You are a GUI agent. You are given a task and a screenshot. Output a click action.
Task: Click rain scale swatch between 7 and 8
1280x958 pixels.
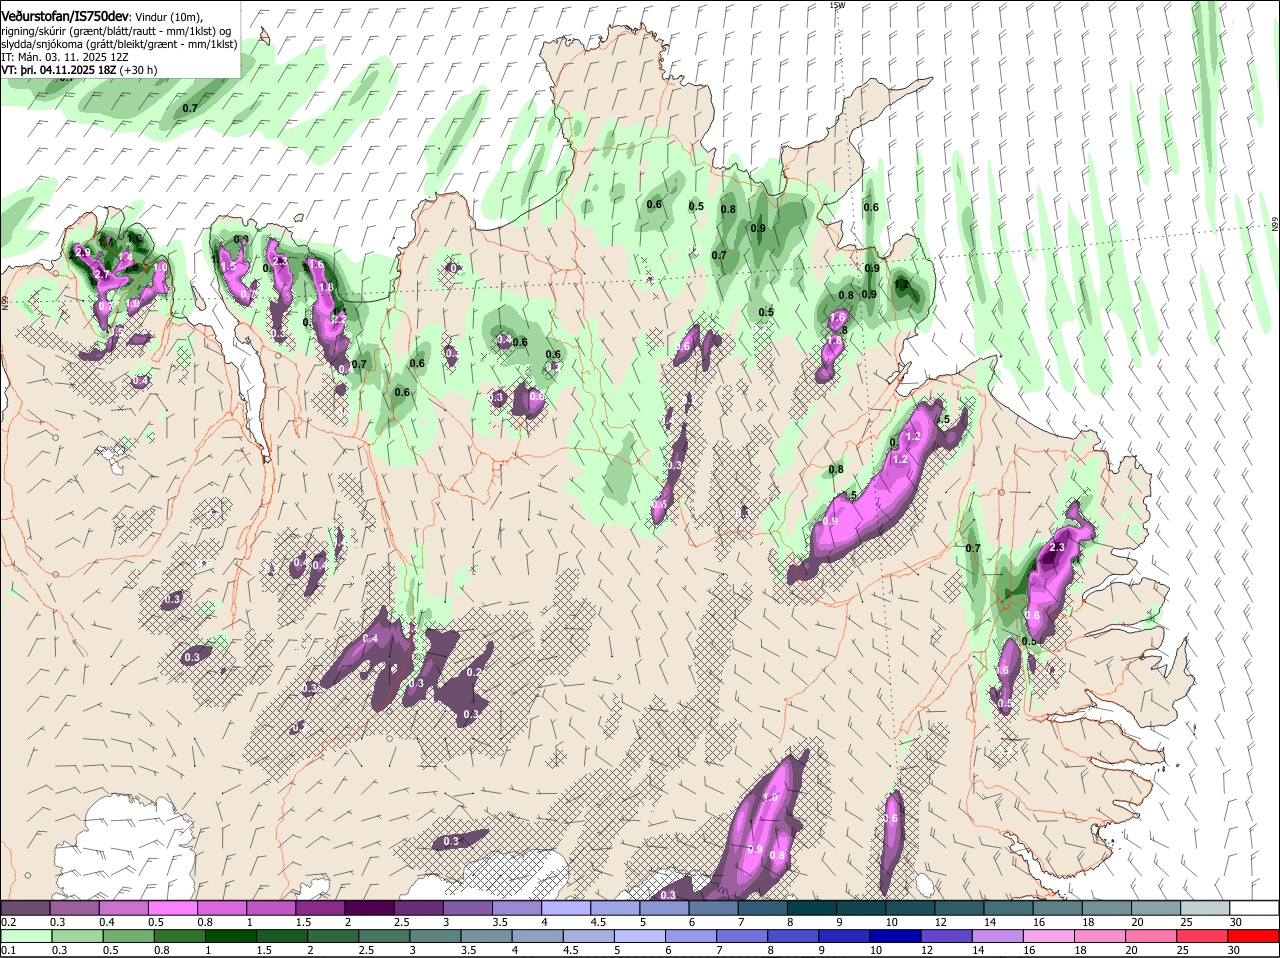tap(742, 935)
